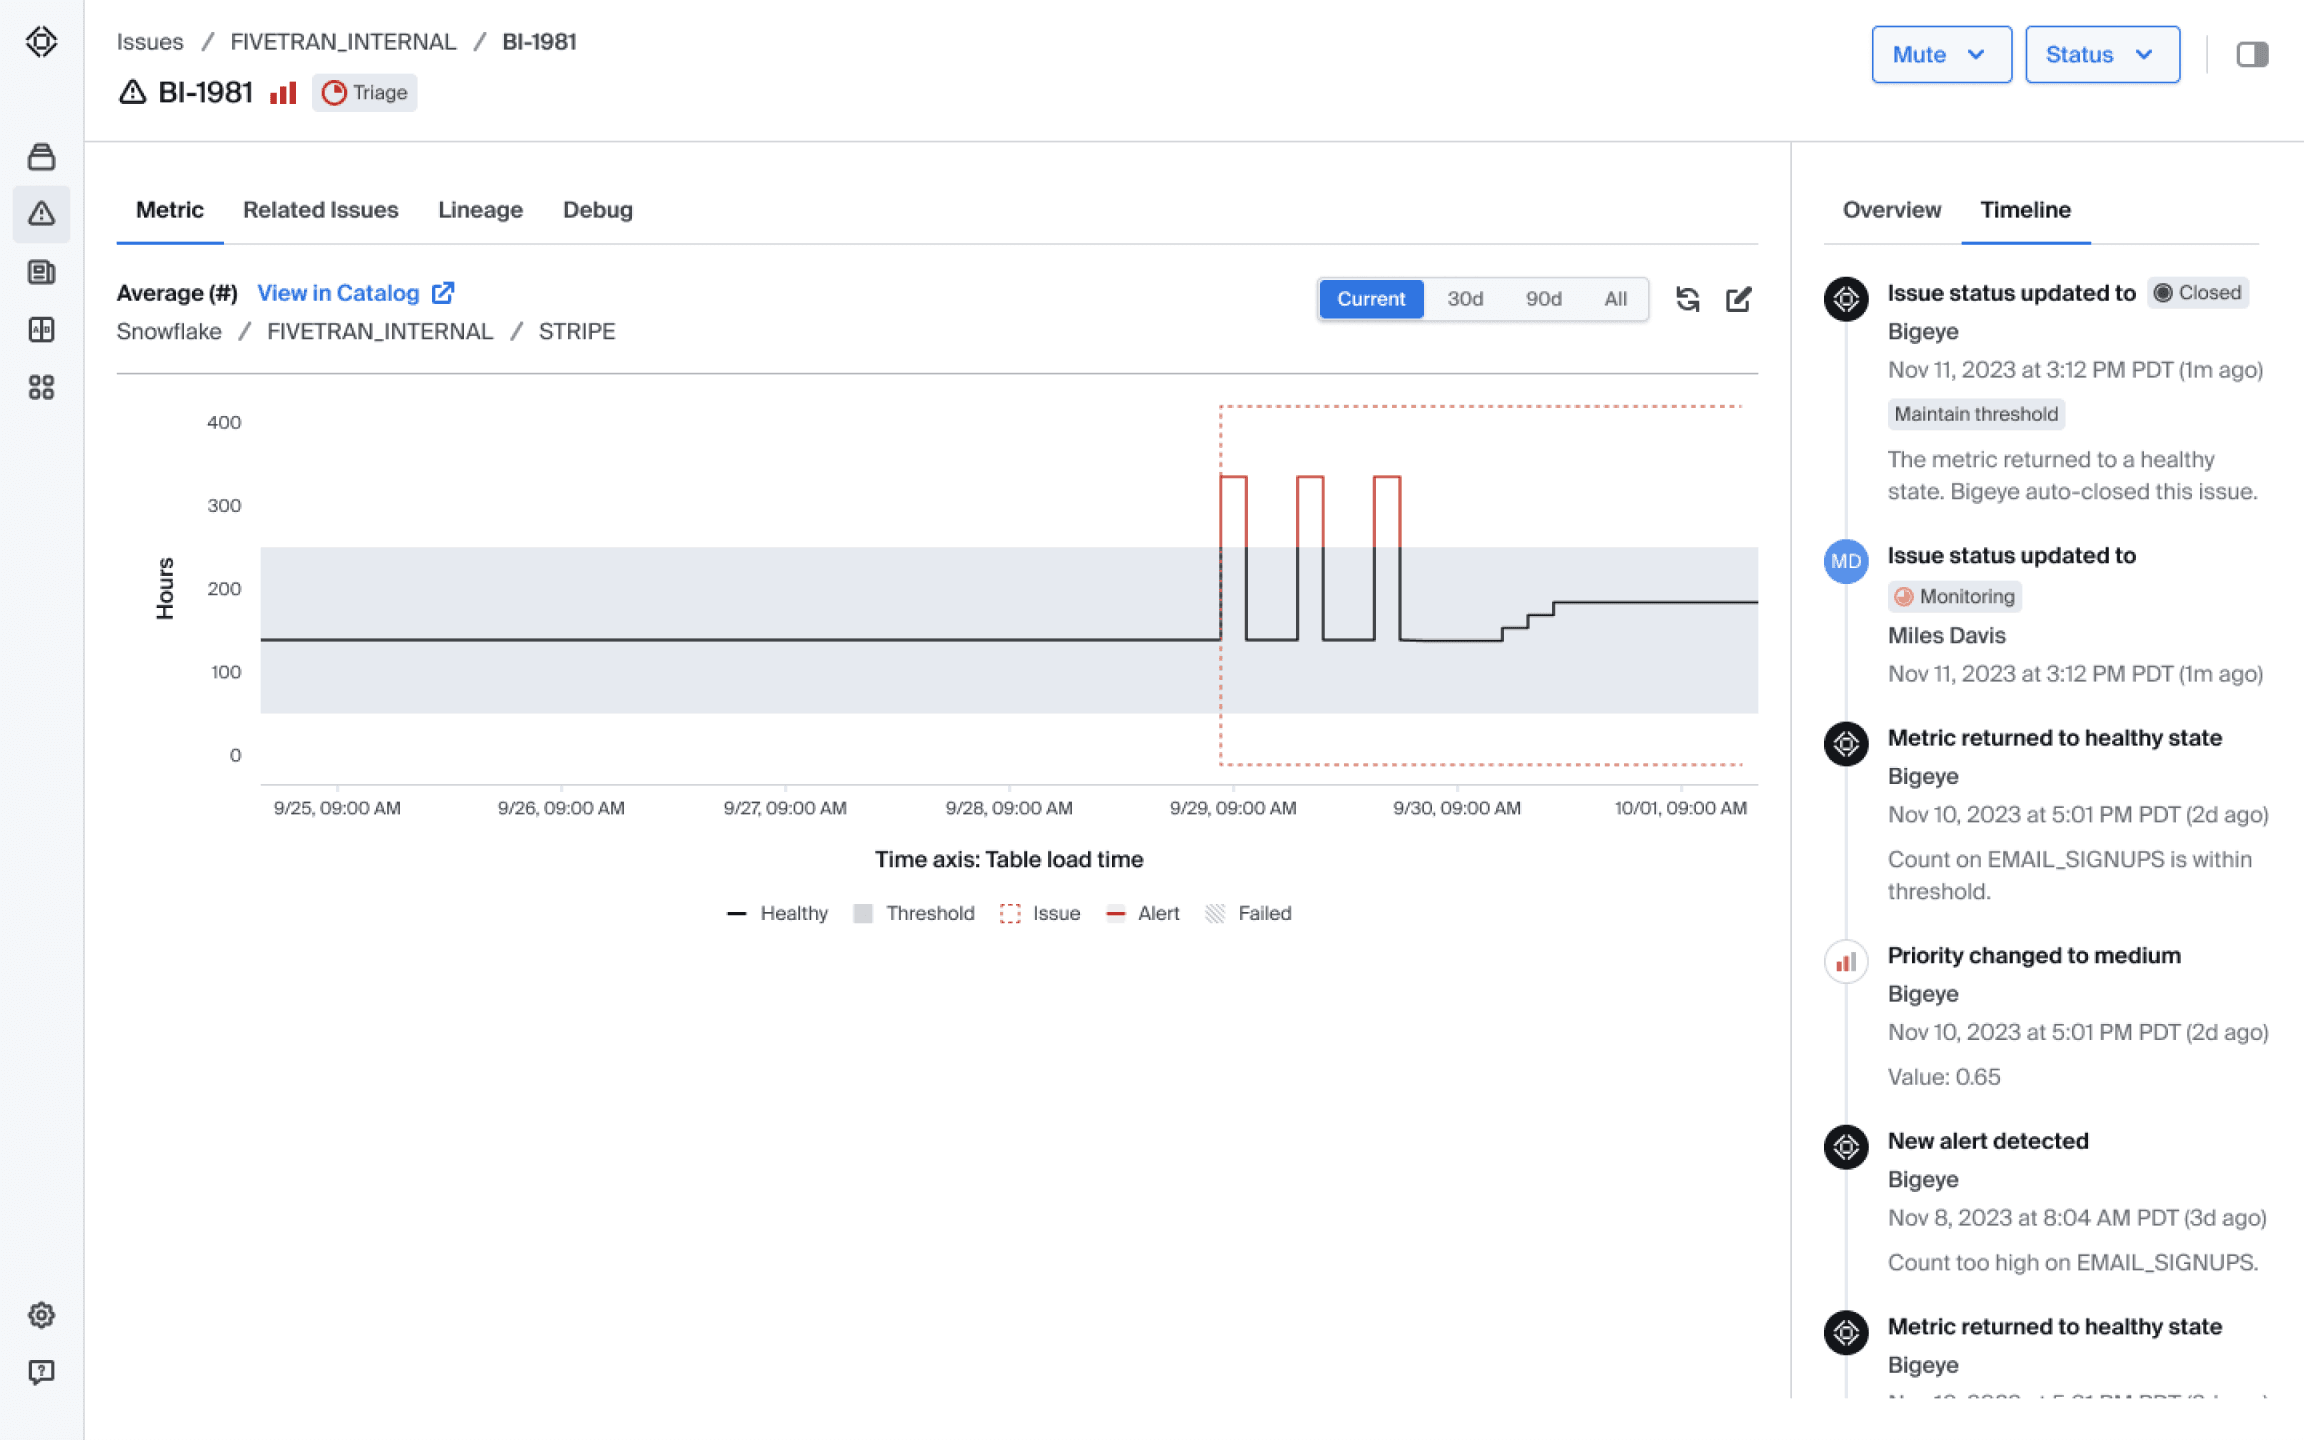Click the BI-1981 breadcrumb
Image resolution: width=2304 pixels, height=1440 pixels.
(x=539, y=42)
